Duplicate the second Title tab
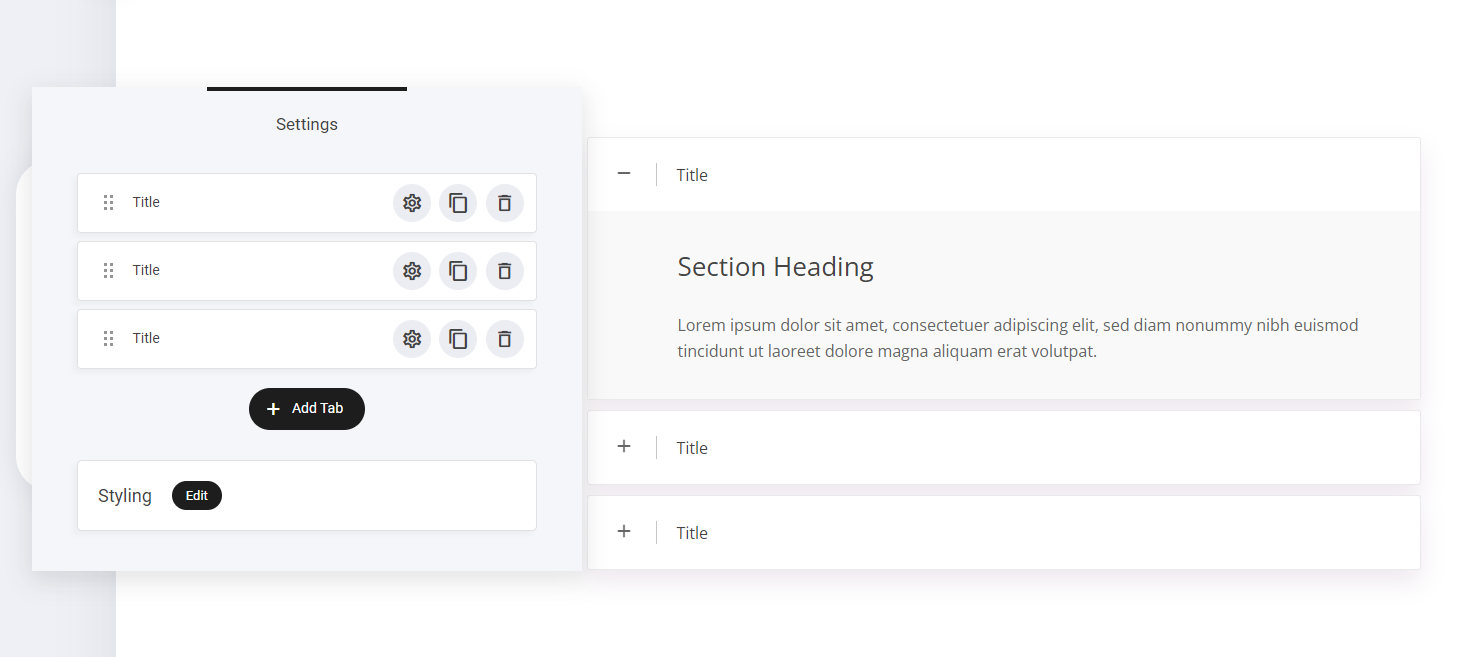Viewport: 1481px width, 657px height. pos(458,271)
